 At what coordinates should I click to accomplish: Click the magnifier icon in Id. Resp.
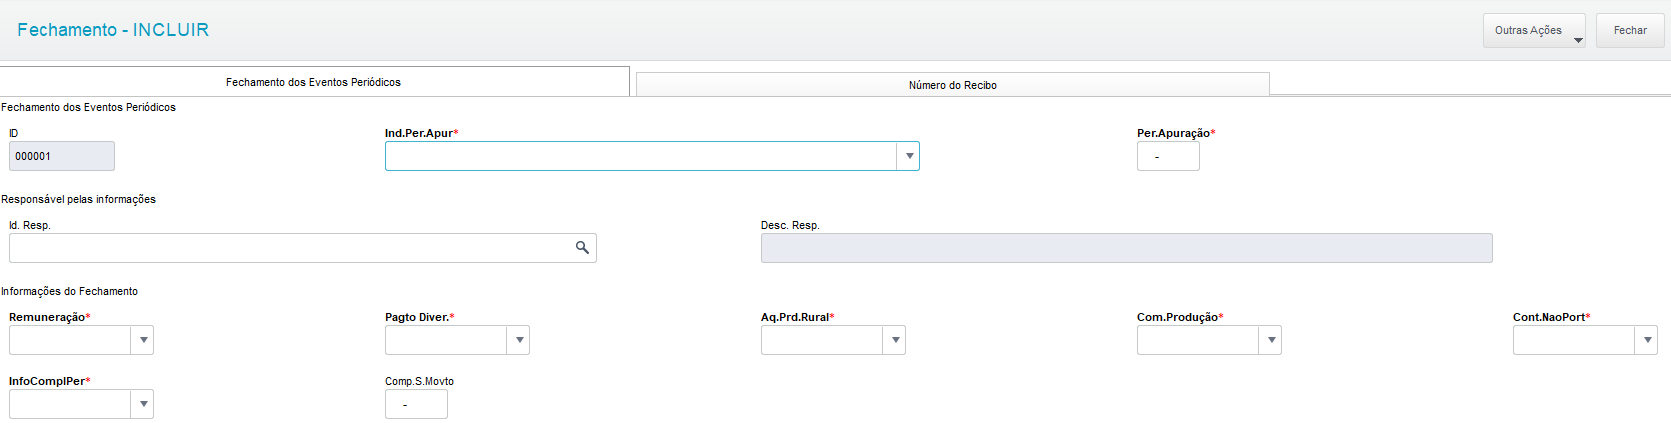[x=582, y=247]
